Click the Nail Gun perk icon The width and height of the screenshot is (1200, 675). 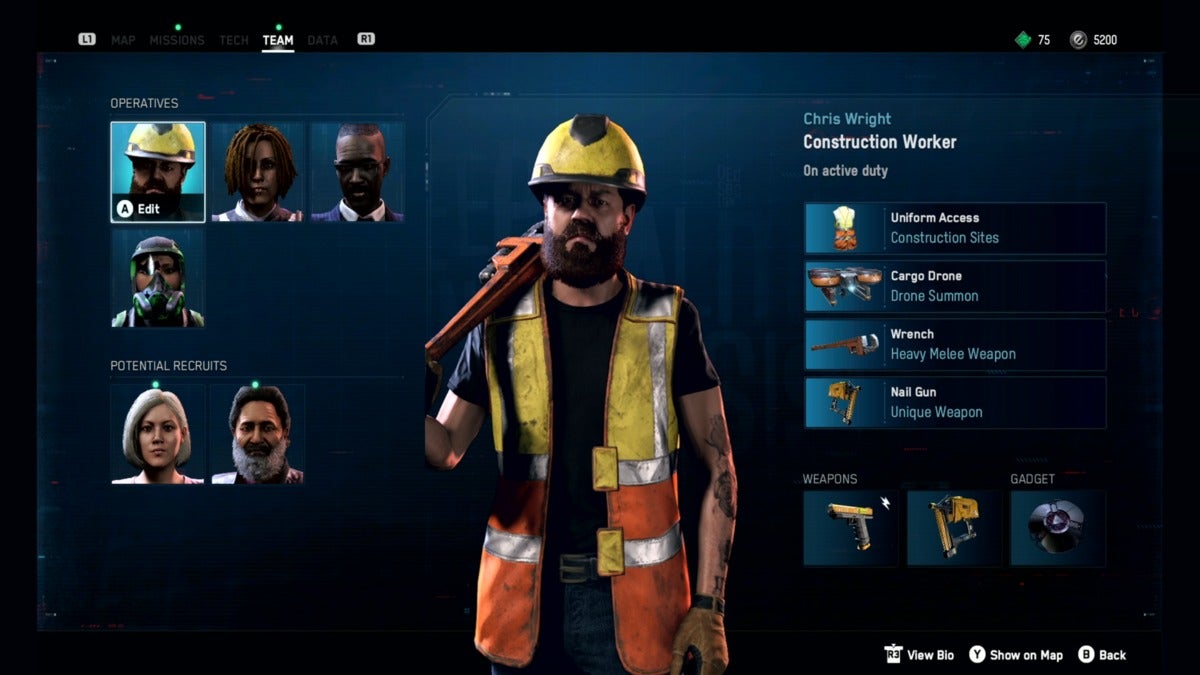(x=845, y=402)
